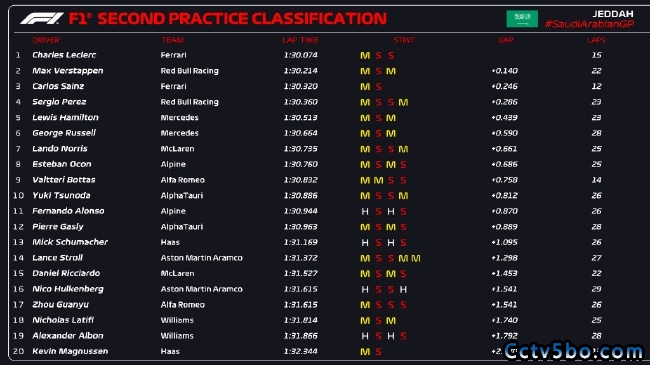The image size is (650, 365).
Task: Click Bottas's second M tyre icon
Action: 378,180
